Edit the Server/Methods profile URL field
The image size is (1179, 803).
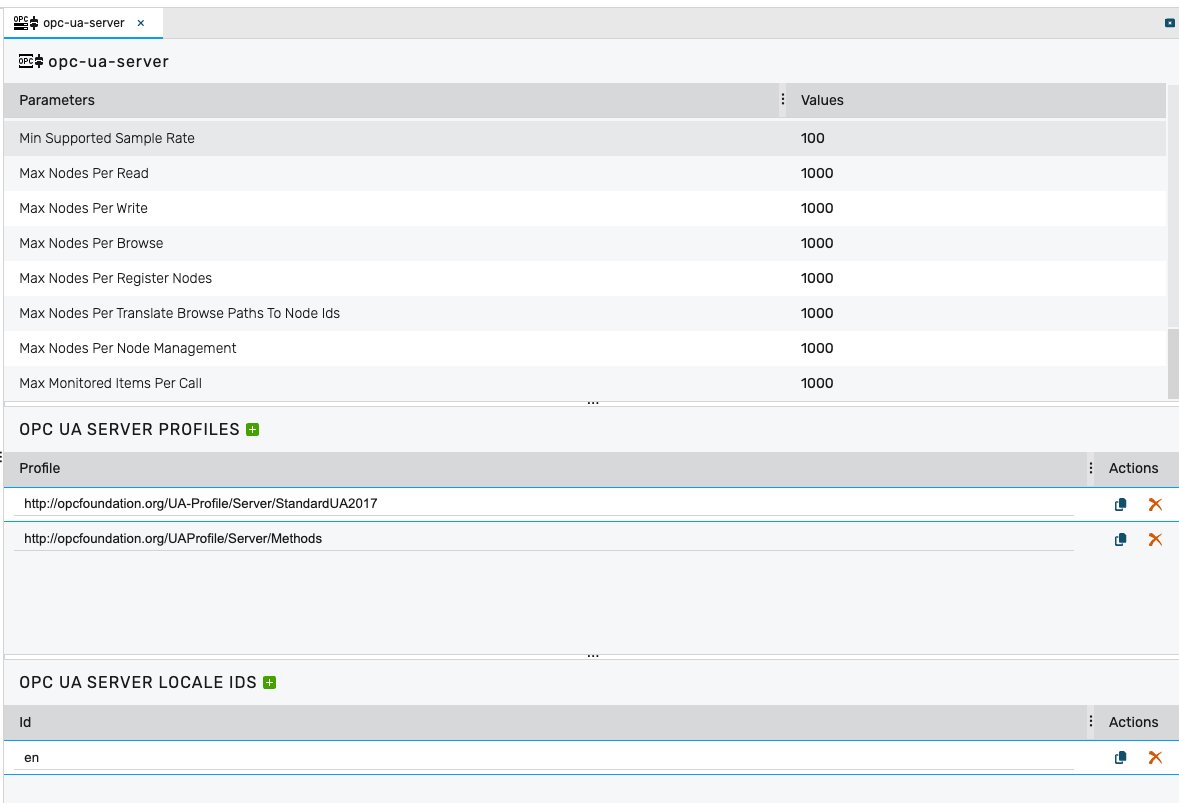540,539
